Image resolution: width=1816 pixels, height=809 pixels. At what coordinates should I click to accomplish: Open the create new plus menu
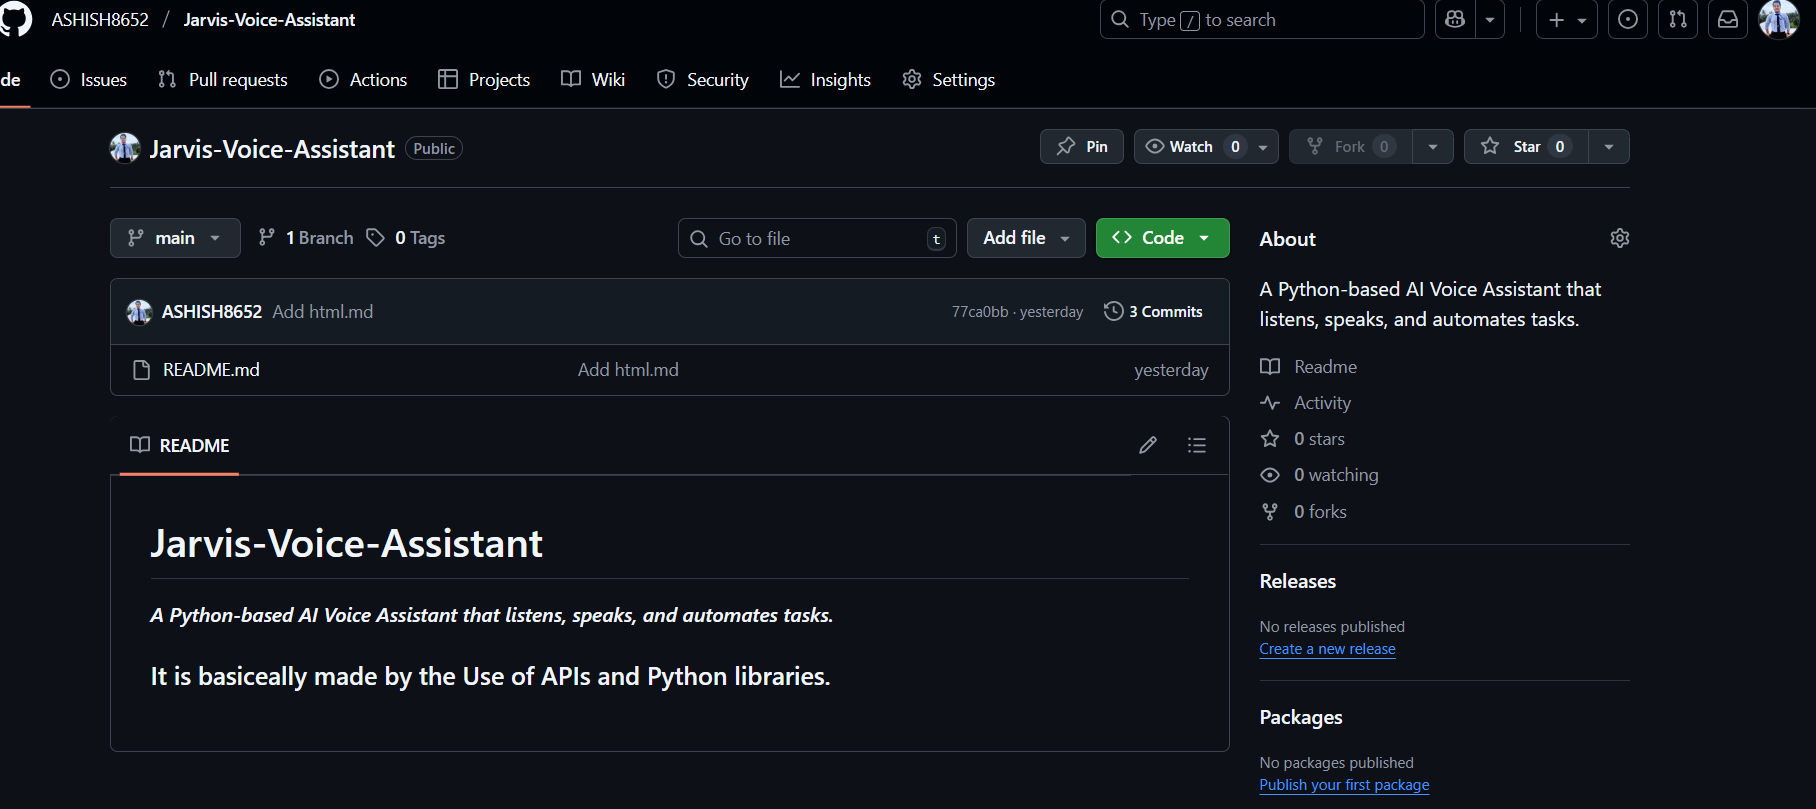pyautogui.click(x=1567, y=20)
